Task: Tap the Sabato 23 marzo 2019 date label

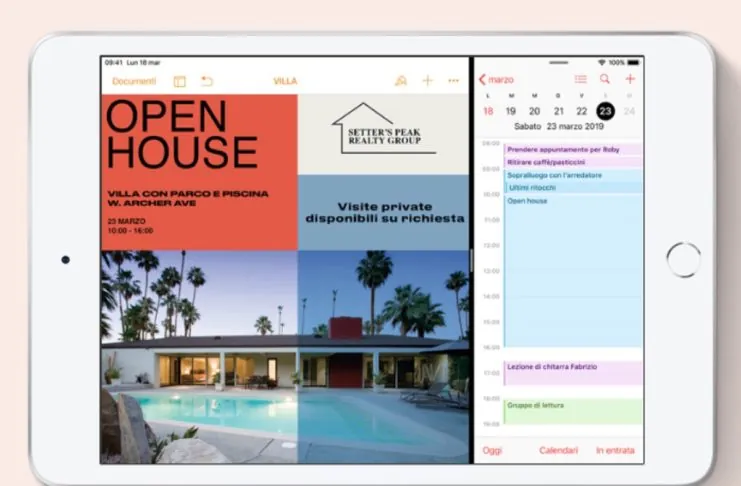Action: tap(559, 127)
